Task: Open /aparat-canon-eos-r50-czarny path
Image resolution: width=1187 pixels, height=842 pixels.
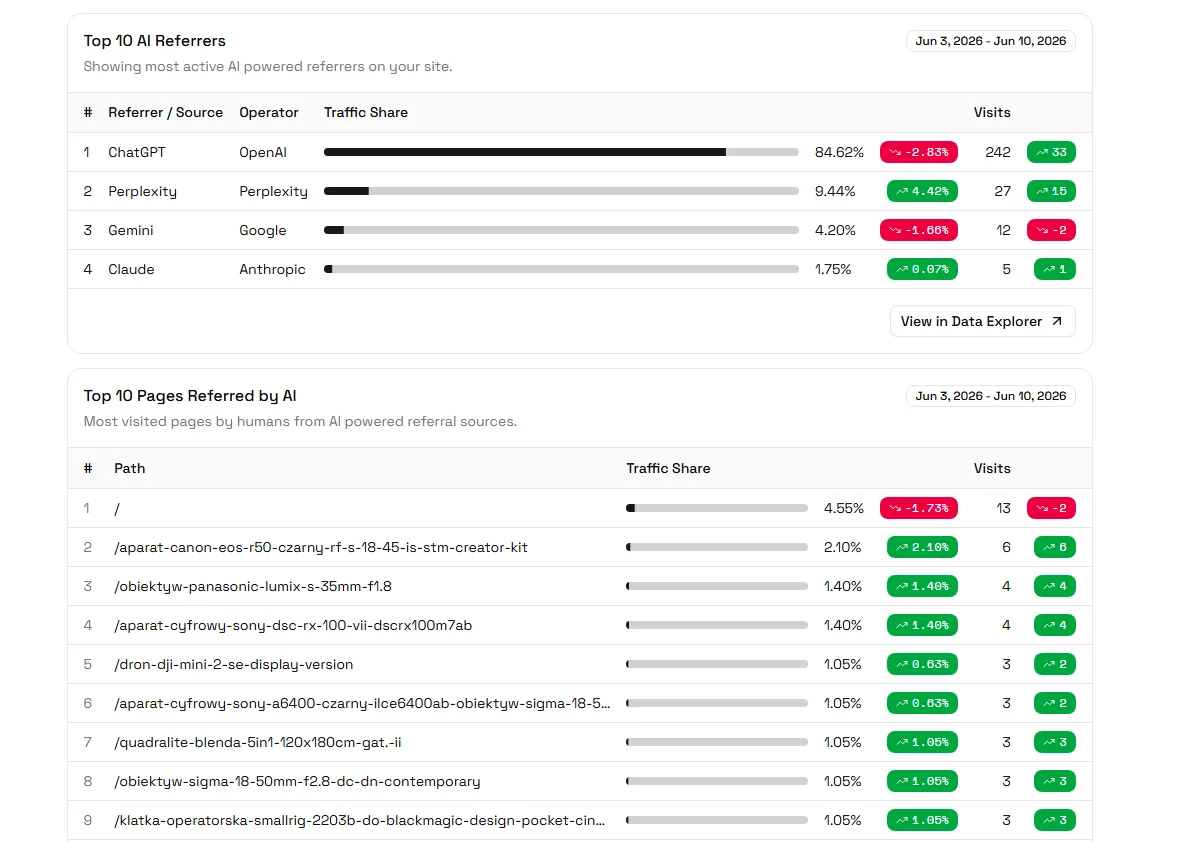Action: point(321,547)
